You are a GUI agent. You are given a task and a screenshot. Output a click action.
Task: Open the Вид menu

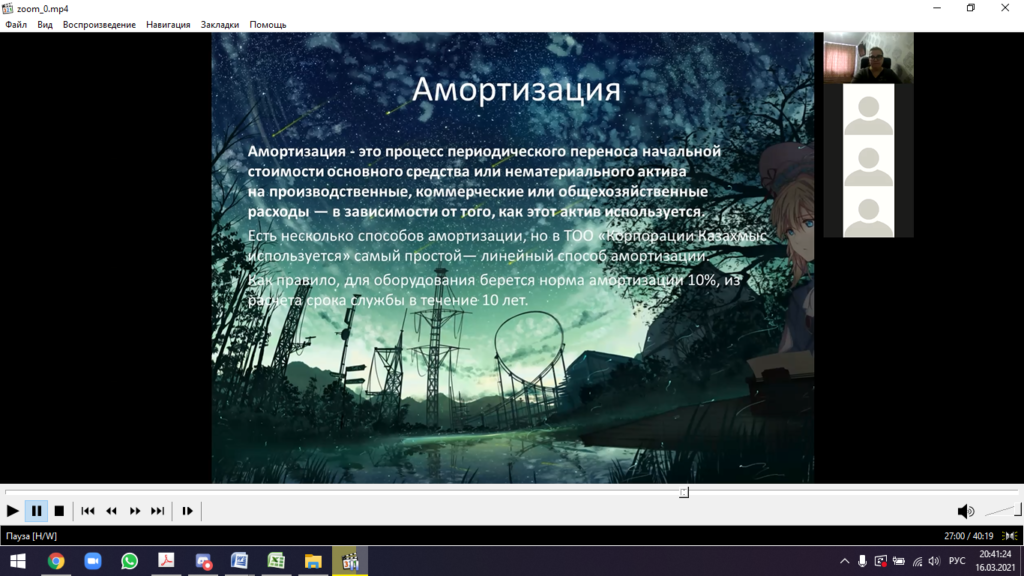(44, 25)
